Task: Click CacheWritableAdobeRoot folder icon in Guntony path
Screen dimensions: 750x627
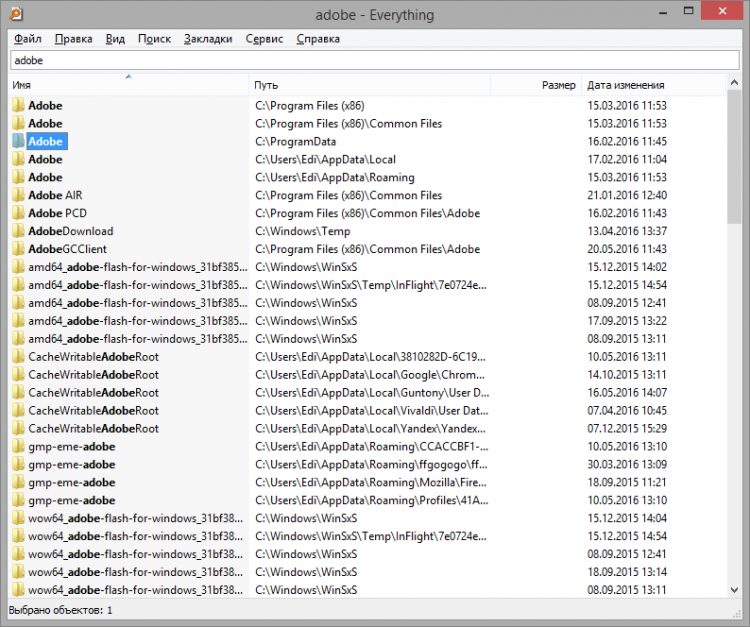Action: (18, 392)
